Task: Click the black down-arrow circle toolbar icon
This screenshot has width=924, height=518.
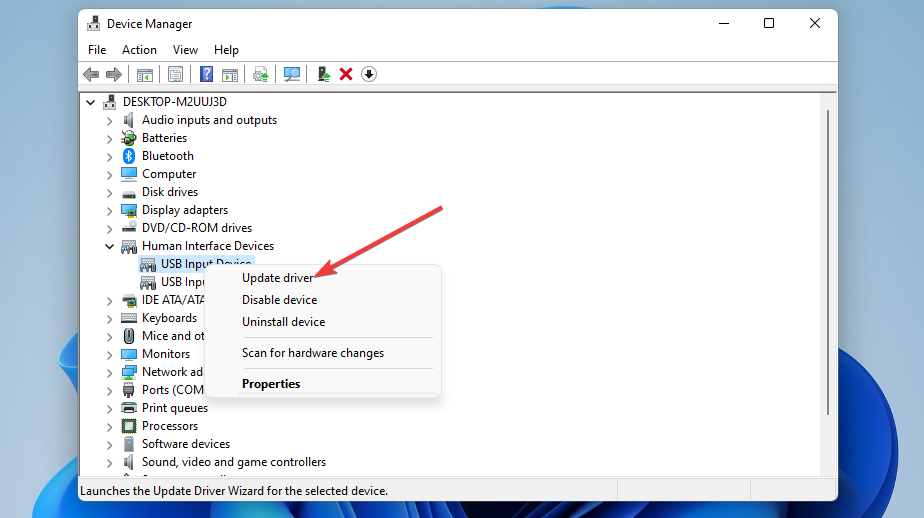Action: tap(369, 74)
